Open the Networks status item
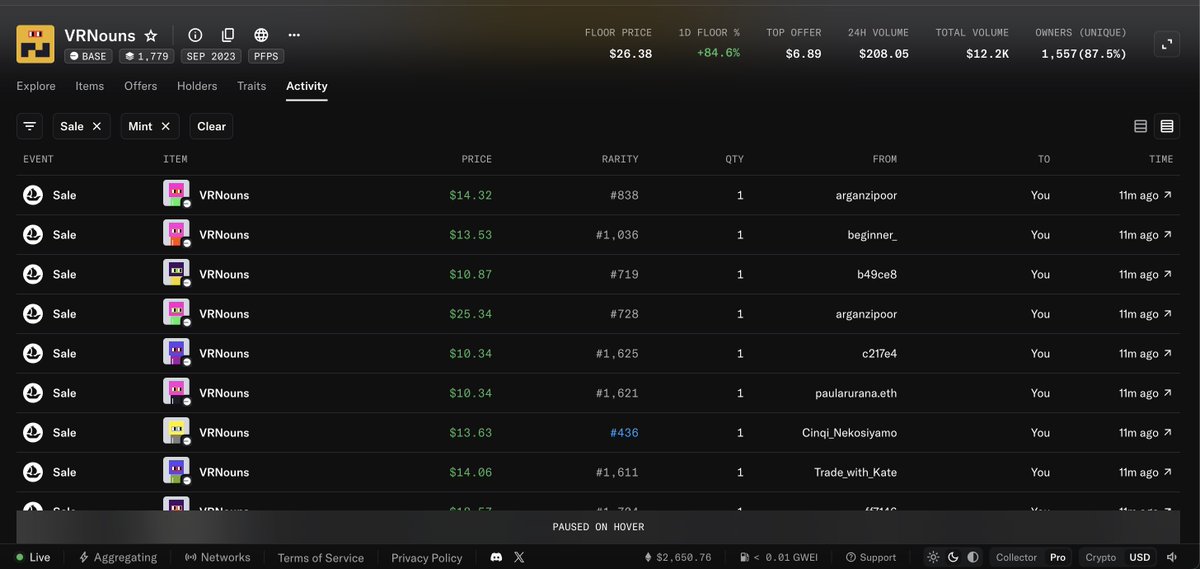 [x=217, y=557]
